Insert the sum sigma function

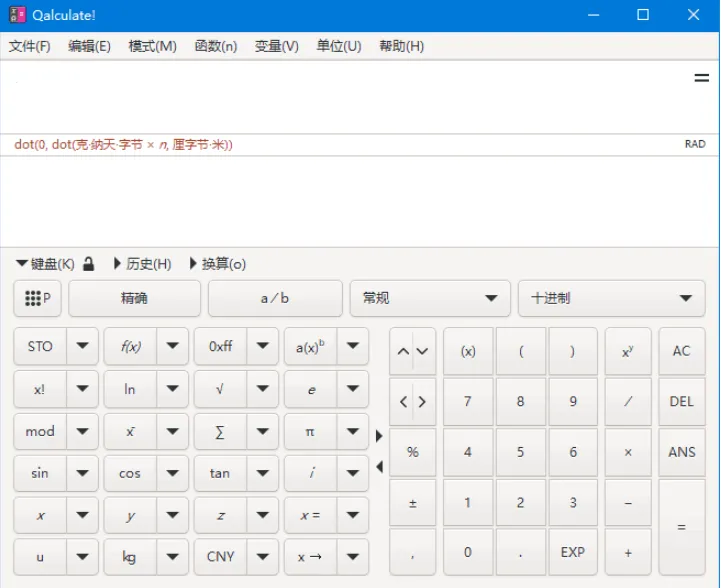pos(220,432)
